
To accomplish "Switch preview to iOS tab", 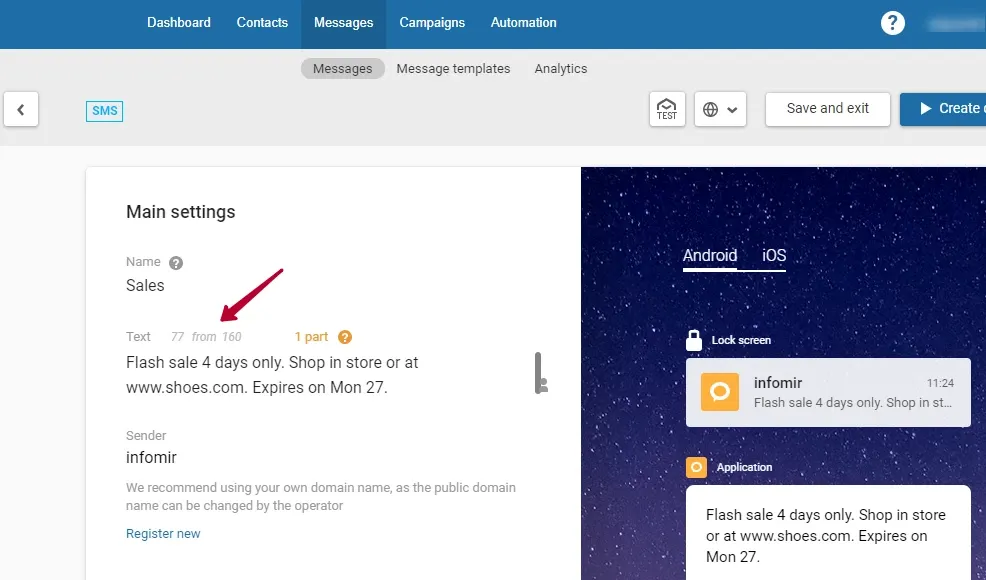I will (774, 256).
